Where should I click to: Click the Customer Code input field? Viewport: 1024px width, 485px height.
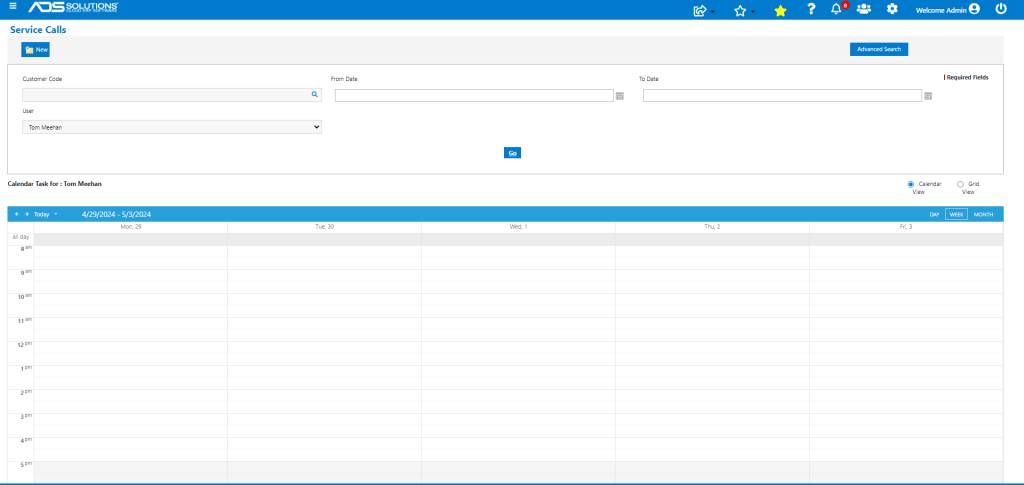pos(172,95)
